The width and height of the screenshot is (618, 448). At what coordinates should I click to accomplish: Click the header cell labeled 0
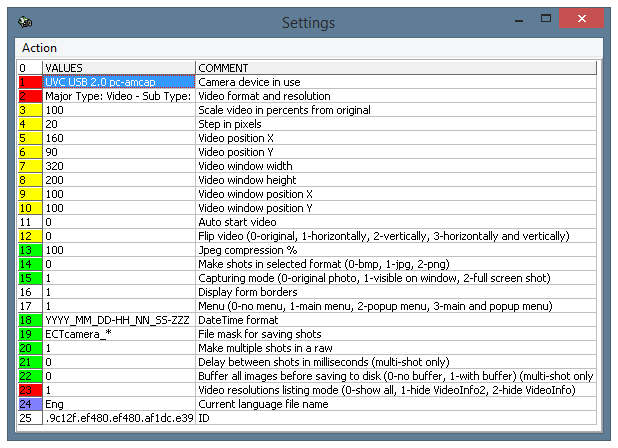pos(30,68)
